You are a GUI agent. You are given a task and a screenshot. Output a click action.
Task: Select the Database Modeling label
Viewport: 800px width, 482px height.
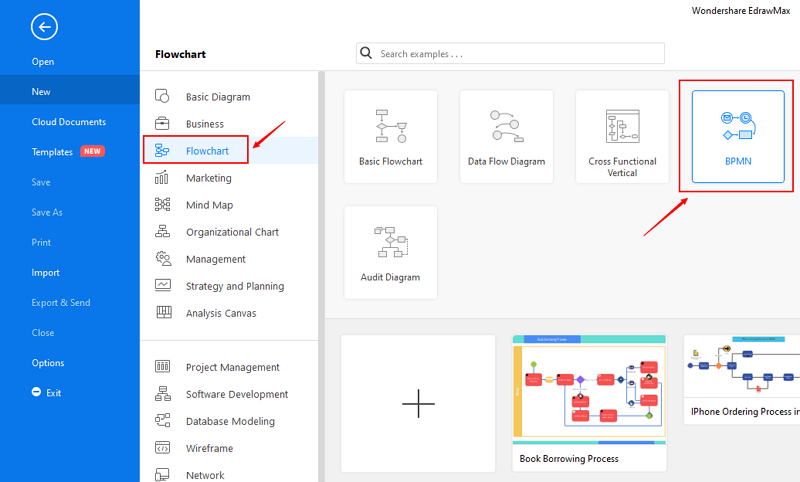tap(230, 421)
